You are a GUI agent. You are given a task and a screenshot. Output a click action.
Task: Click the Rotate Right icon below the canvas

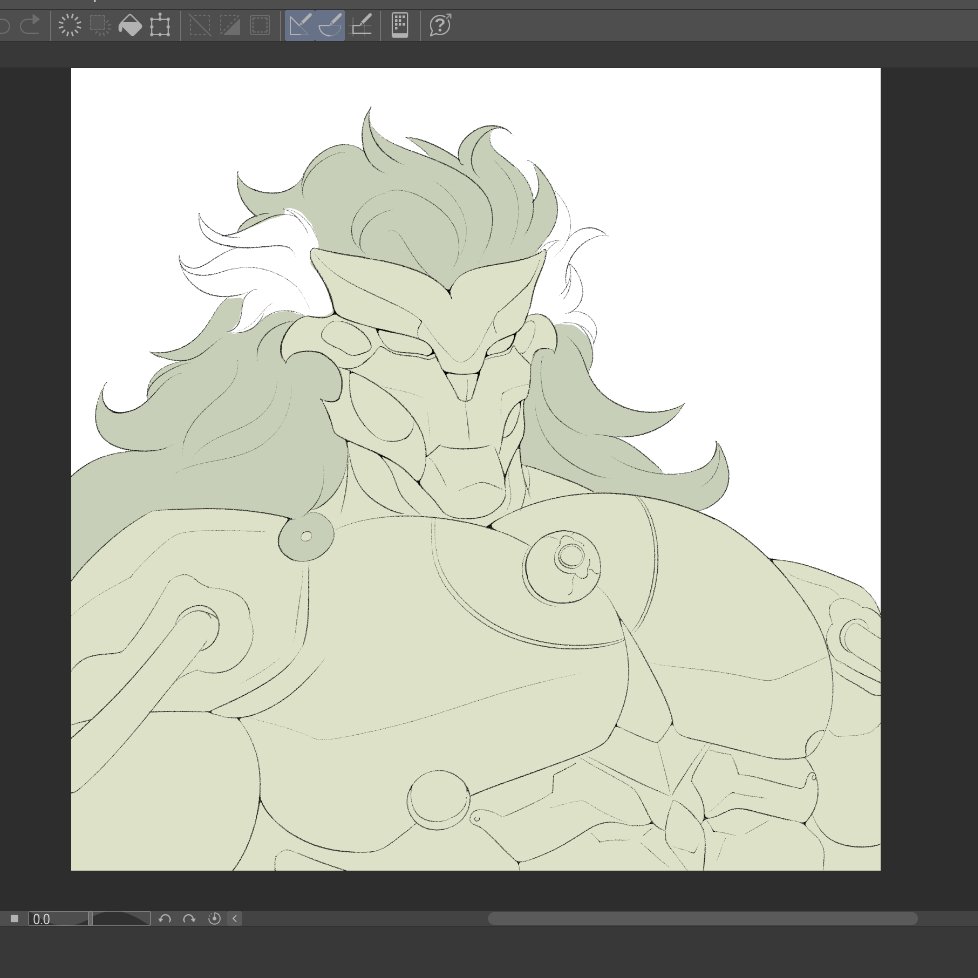189,919
